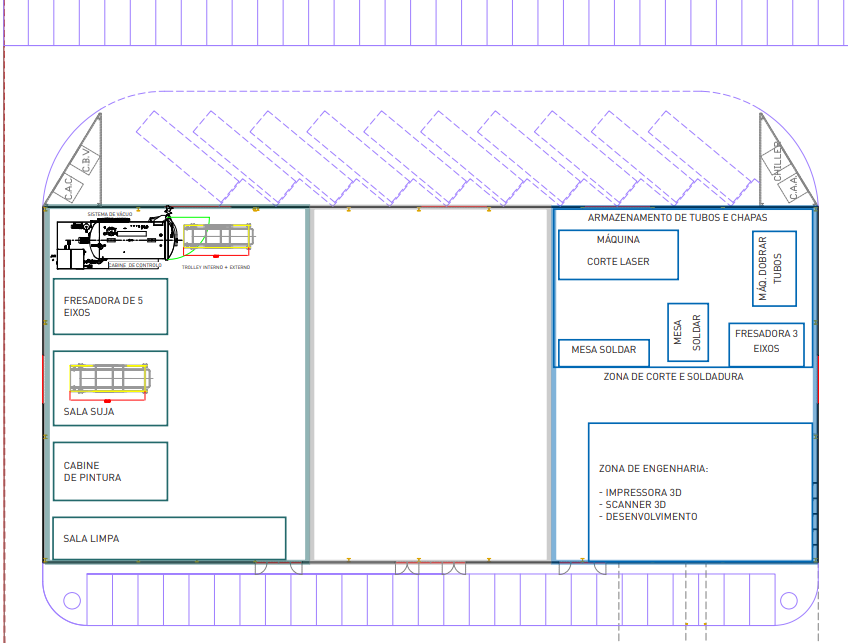
Task: Click the Sistema de Vácuo label
Action: [110, 214]
